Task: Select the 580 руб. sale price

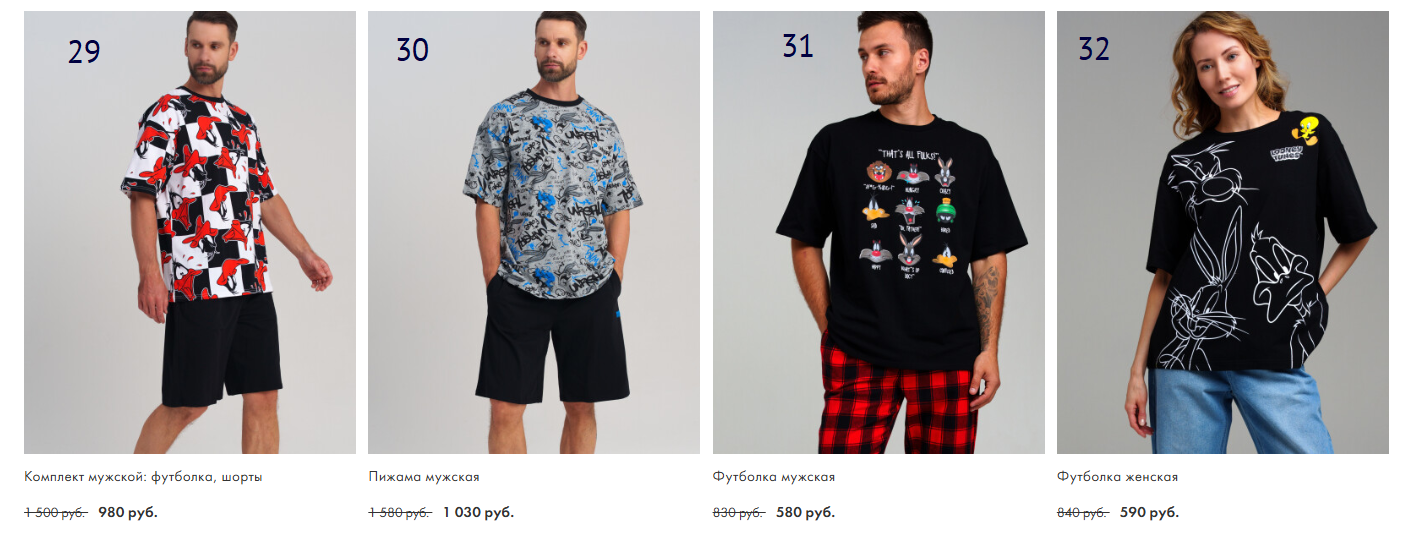Action: tap(805, 513)
